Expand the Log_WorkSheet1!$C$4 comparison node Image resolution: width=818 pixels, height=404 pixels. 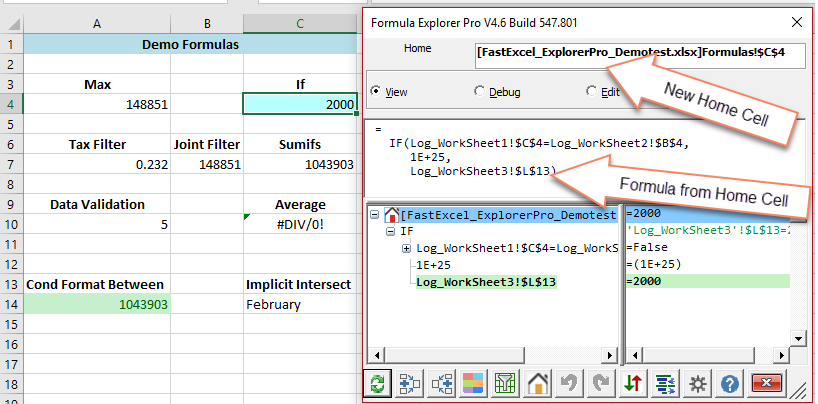(406, 248)
